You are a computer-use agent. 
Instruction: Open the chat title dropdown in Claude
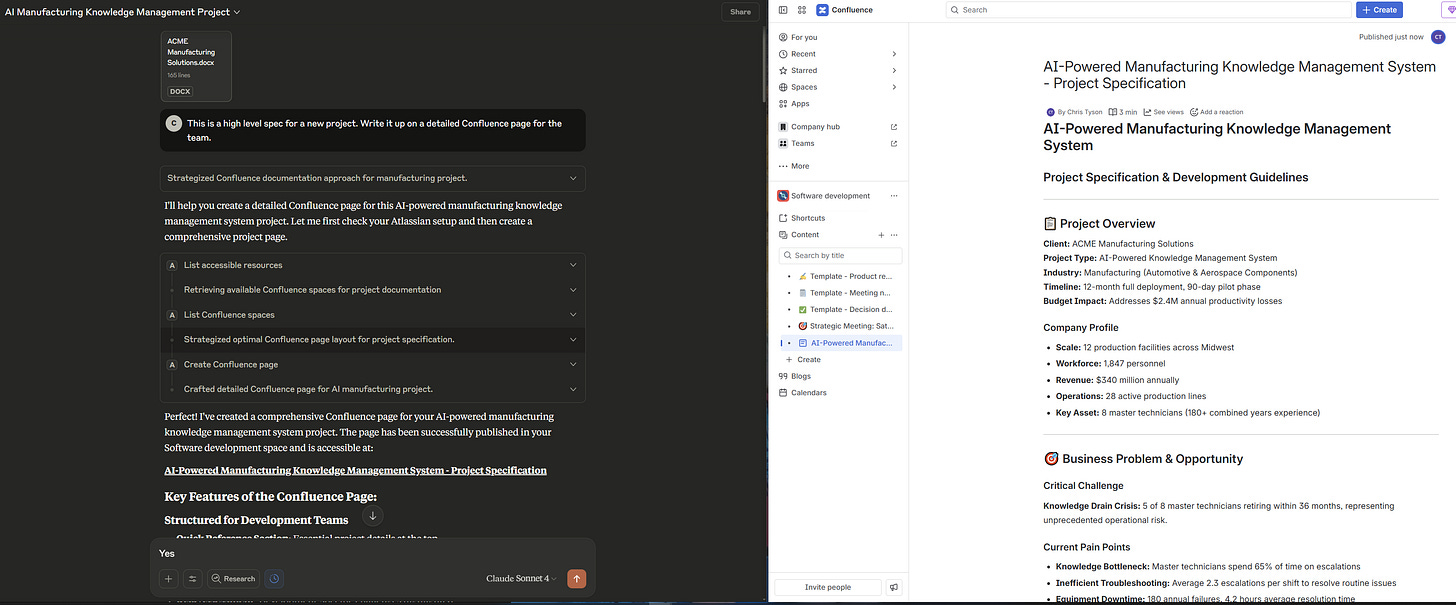click(237, 12)
